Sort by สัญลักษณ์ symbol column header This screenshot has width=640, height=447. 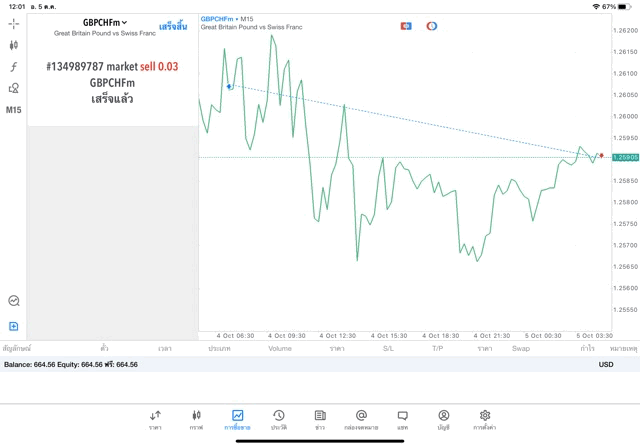pos(17,348)
